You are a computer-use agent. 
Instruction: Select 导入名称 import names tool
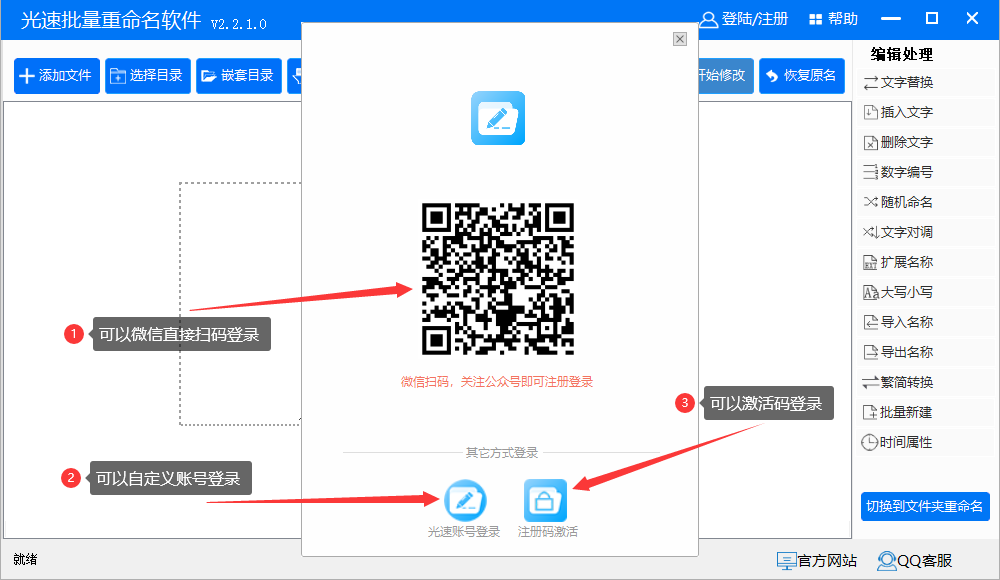pyautogui.click(x=899, y=322)
